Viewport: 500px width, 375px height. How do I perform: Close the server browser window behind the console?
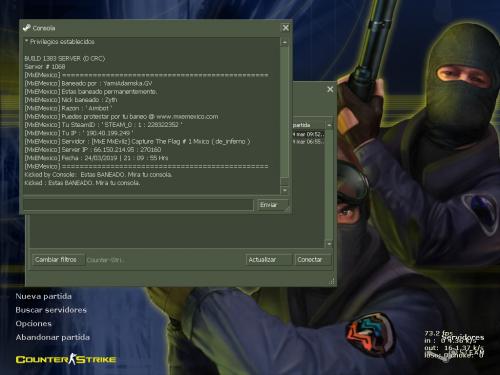330,89
